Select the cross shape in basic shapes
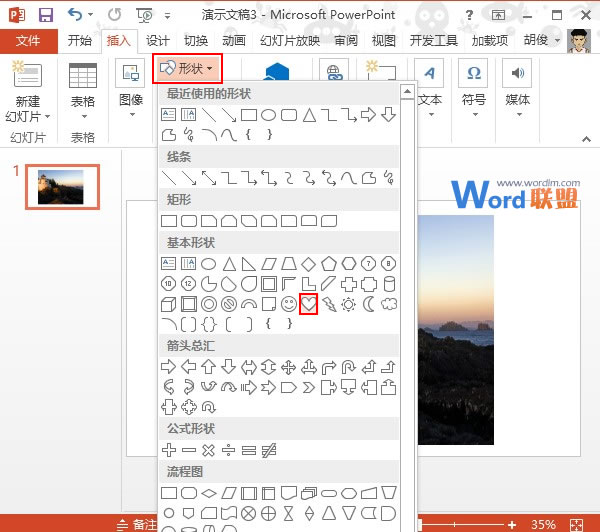 click(349, 284)
